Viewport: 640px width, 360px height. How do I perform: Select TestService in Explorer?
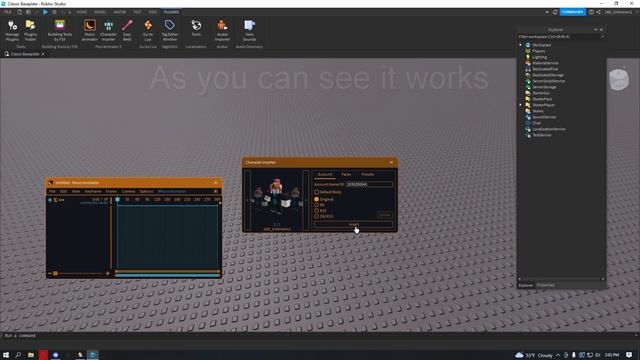pyautogui.click(x=542, y=135)
